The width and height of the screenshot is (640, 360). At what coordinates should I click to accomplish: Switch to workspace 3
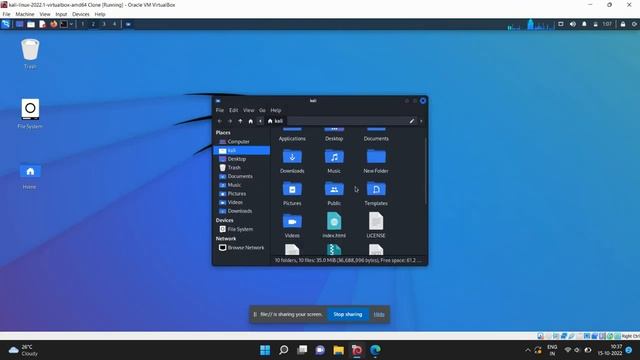(x=104, y=24)
